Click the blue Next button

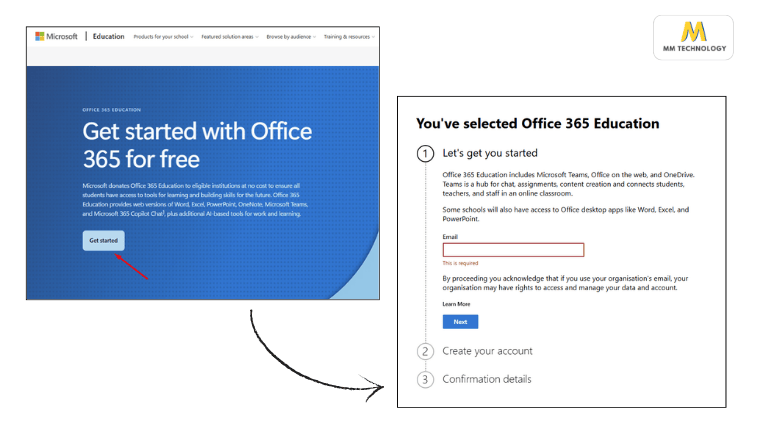460,322
